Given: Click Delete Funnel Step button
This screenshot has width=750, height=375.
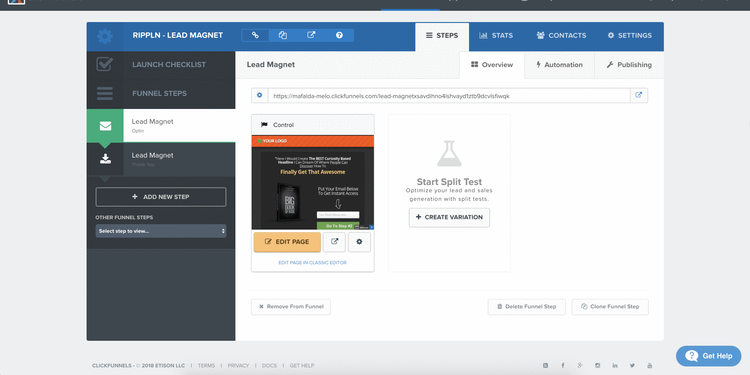Looking at the screenshot, I should click(x=527, y=307).
